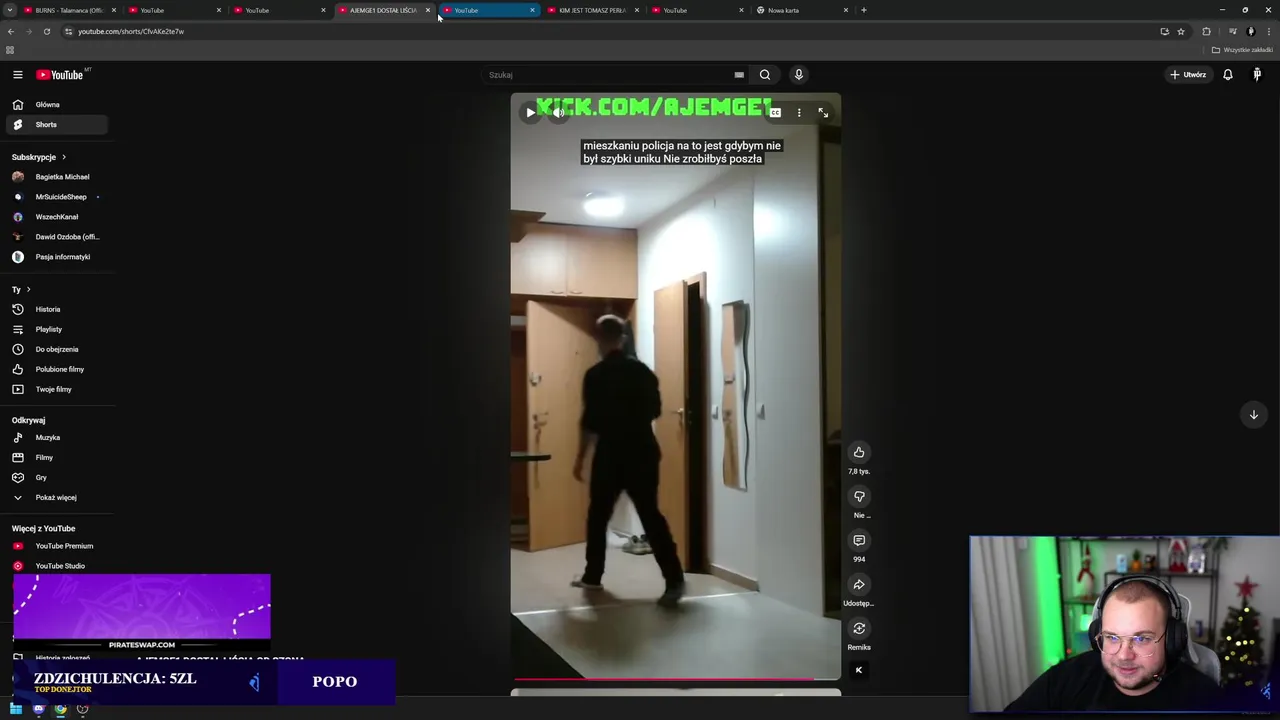Screen dimensions: 1280x720
Task: Open Twoje filmy
Action: click(55, 390)
